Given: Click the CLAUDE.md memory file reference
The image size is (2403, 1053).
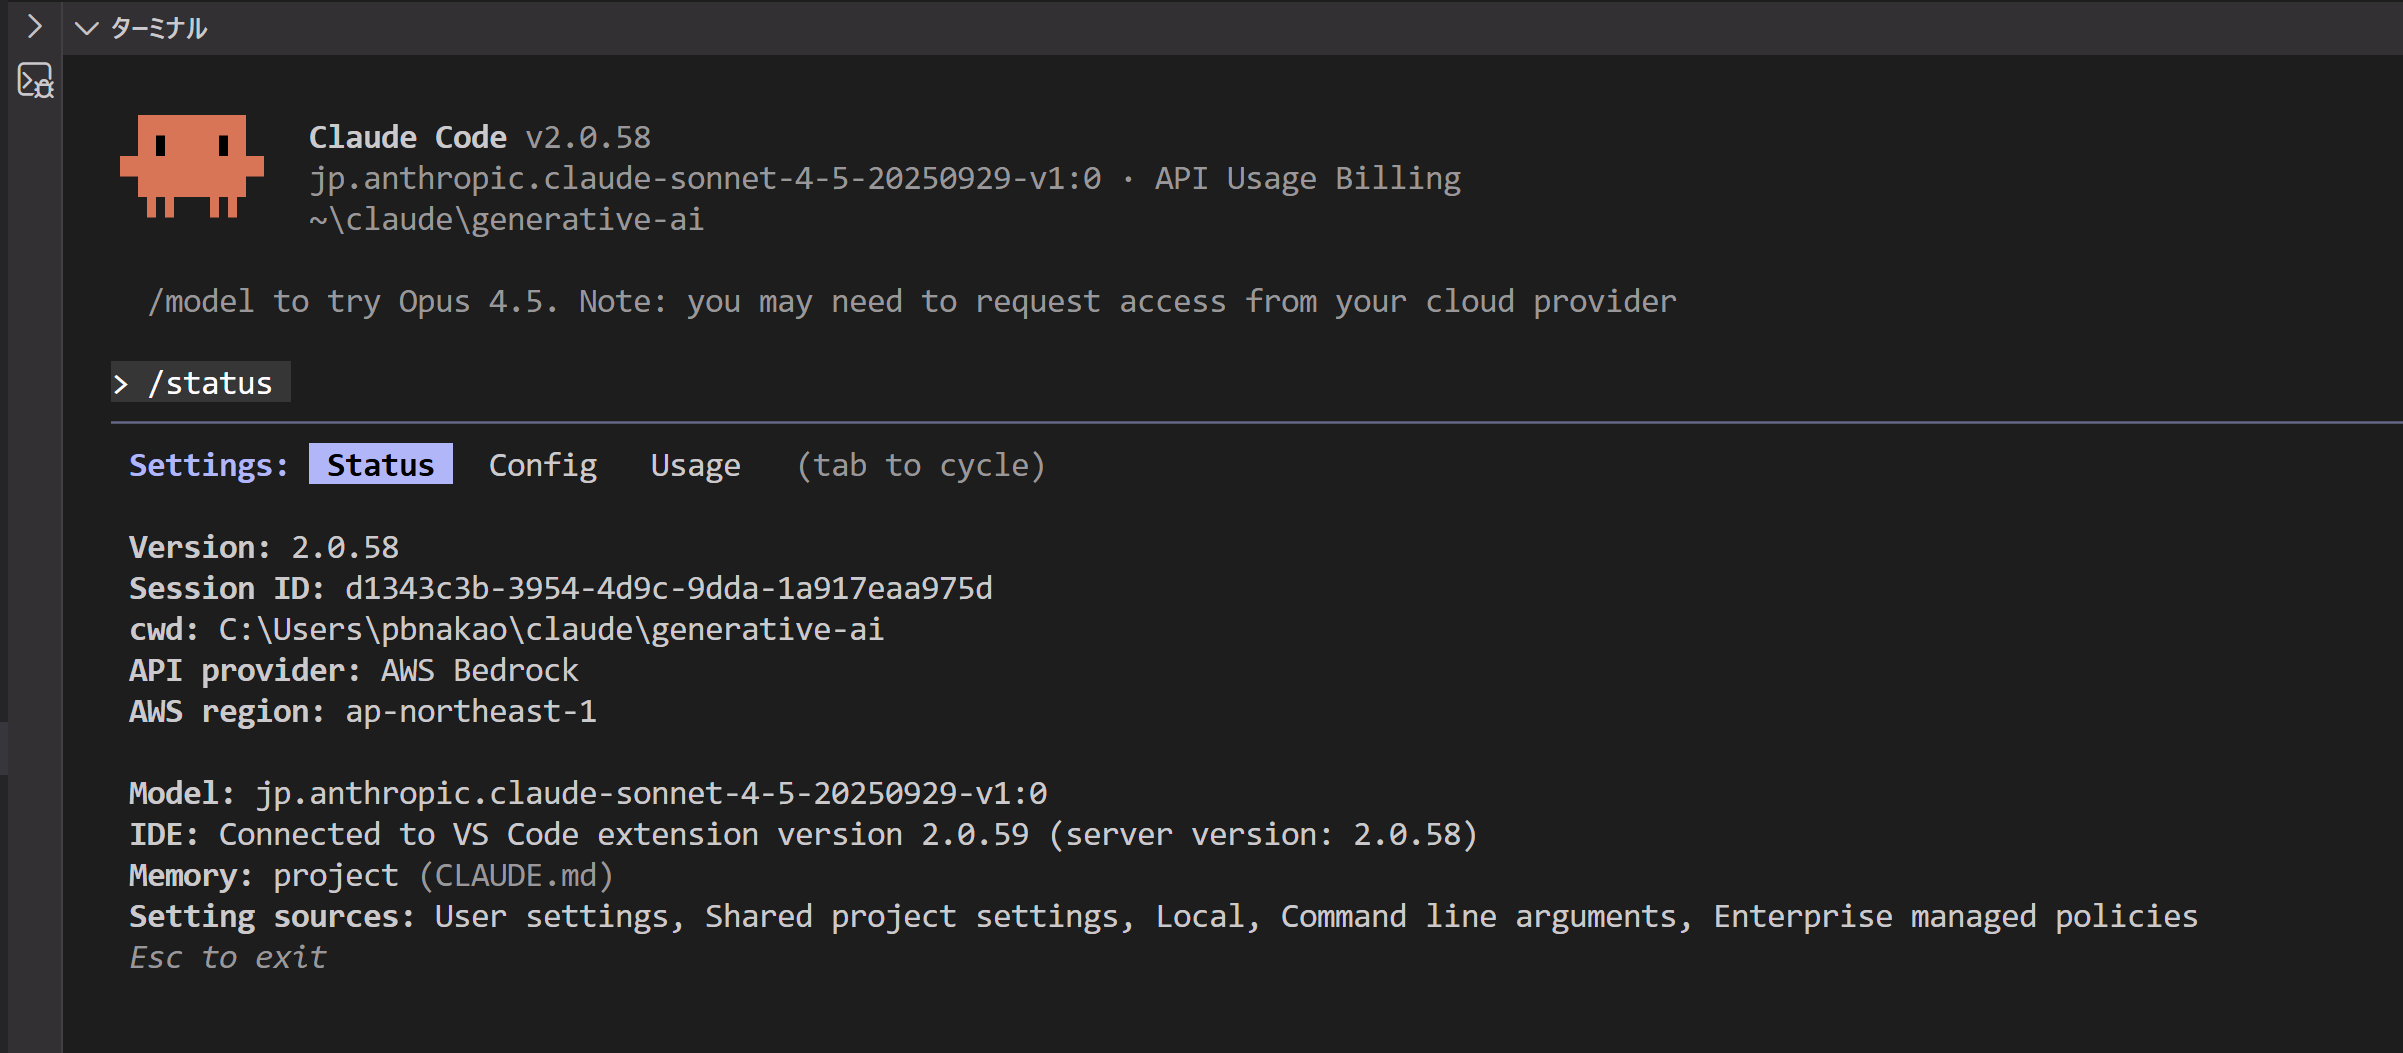Looking at the screenshot, I should (515, 875).
